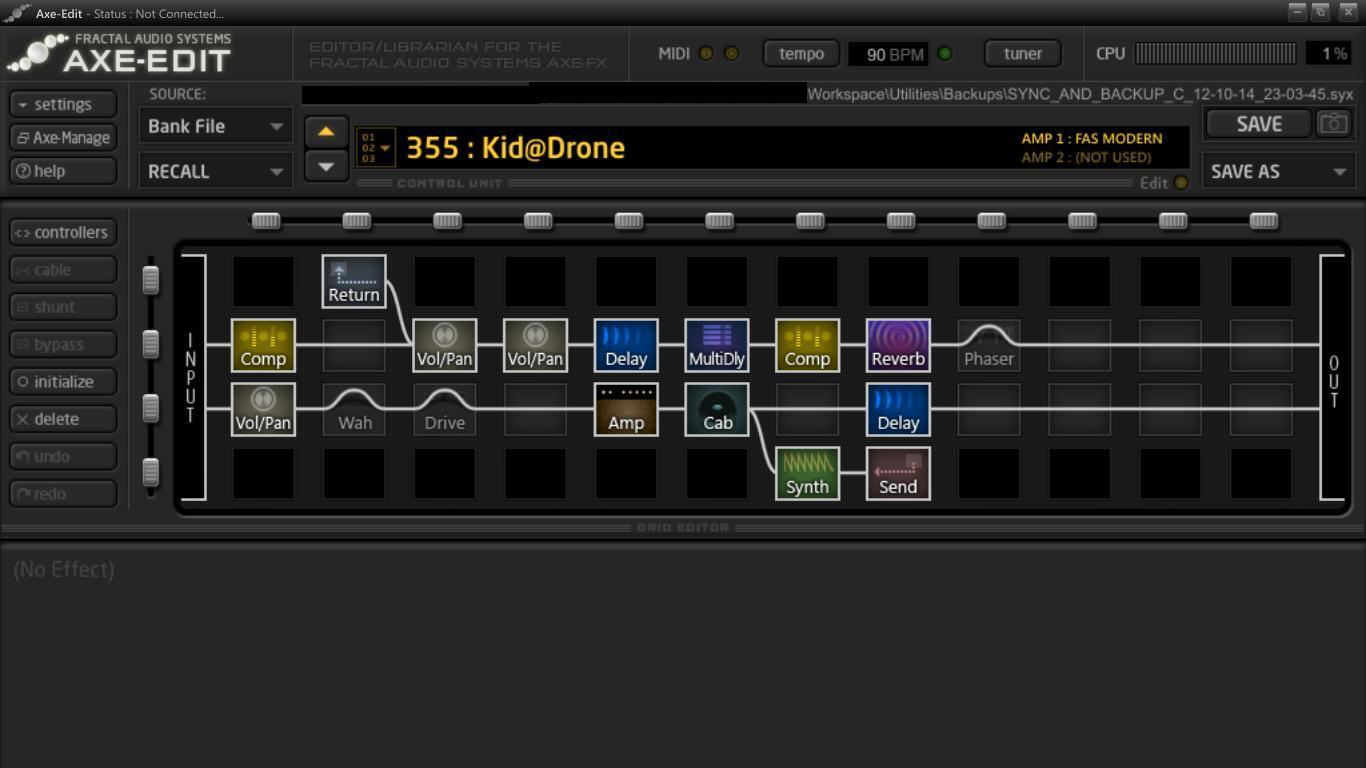Open the Bank File source dropdown

[x=215, y=126]
